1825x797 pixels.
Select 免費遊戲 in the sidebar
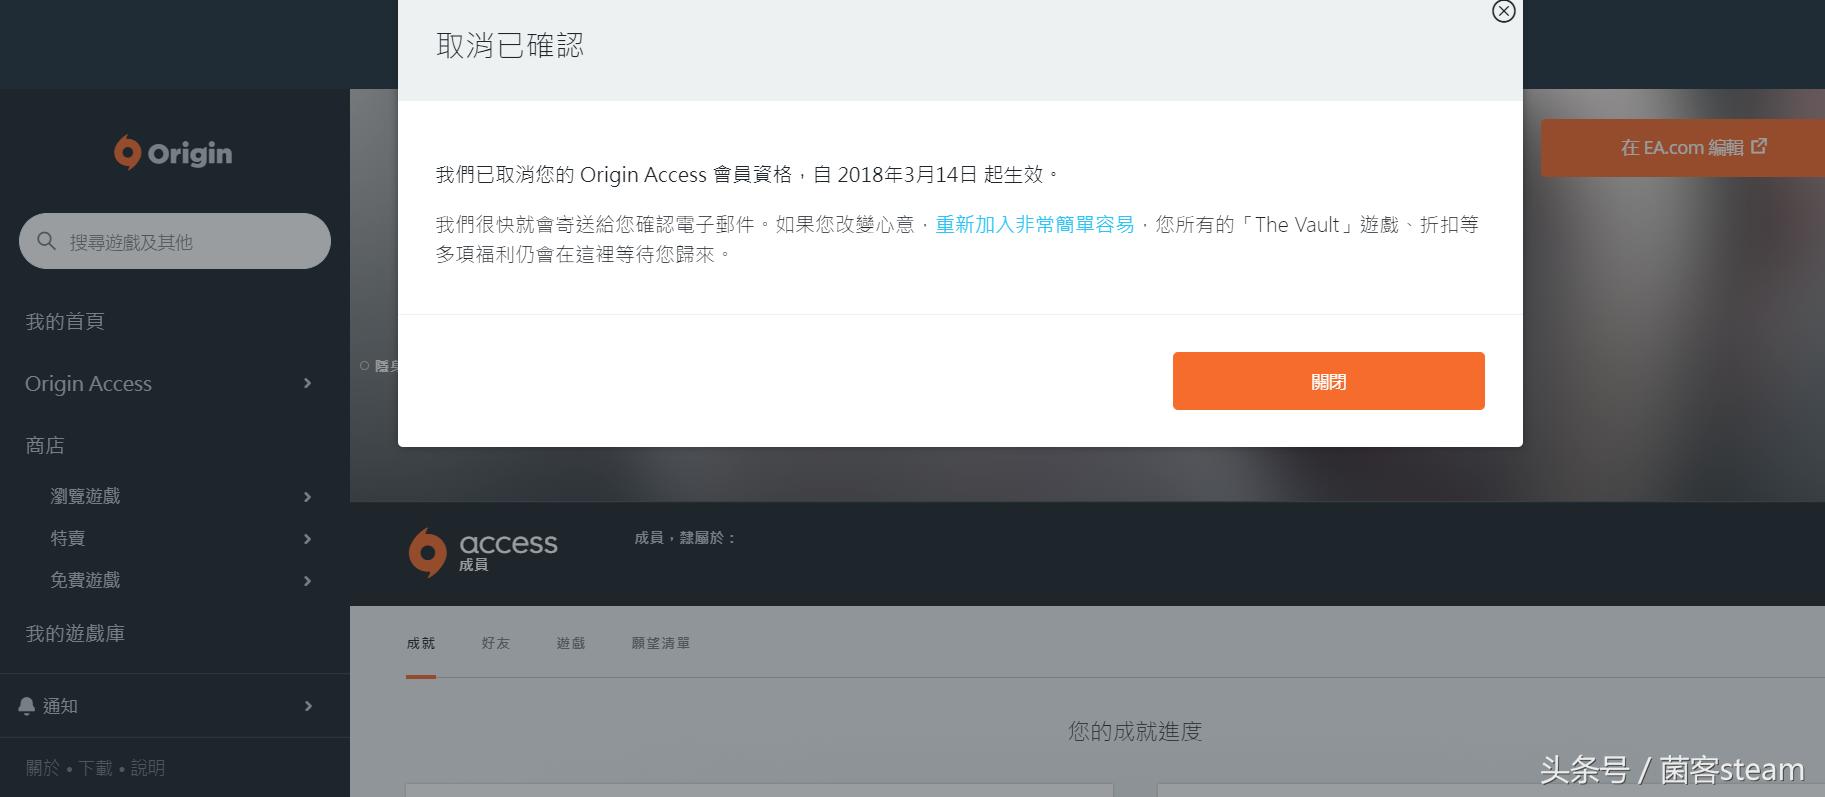click(85, 580)
